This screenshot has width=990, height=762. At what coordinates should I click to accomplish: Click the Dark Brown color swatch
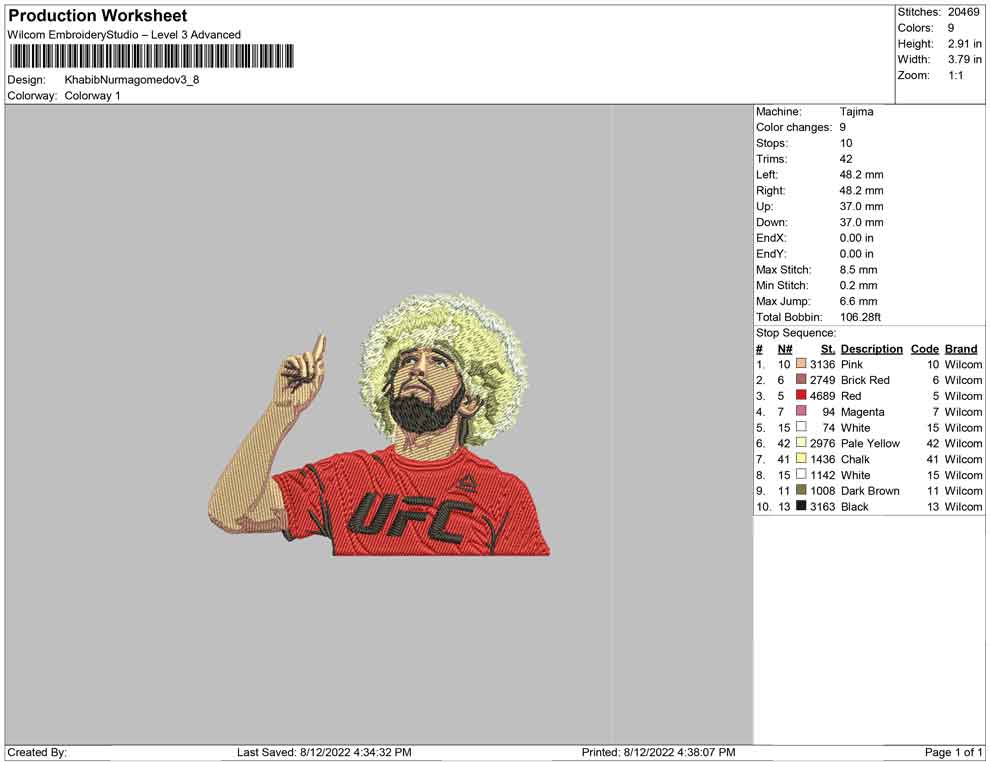pyautogui.click(x=801, y=490)
